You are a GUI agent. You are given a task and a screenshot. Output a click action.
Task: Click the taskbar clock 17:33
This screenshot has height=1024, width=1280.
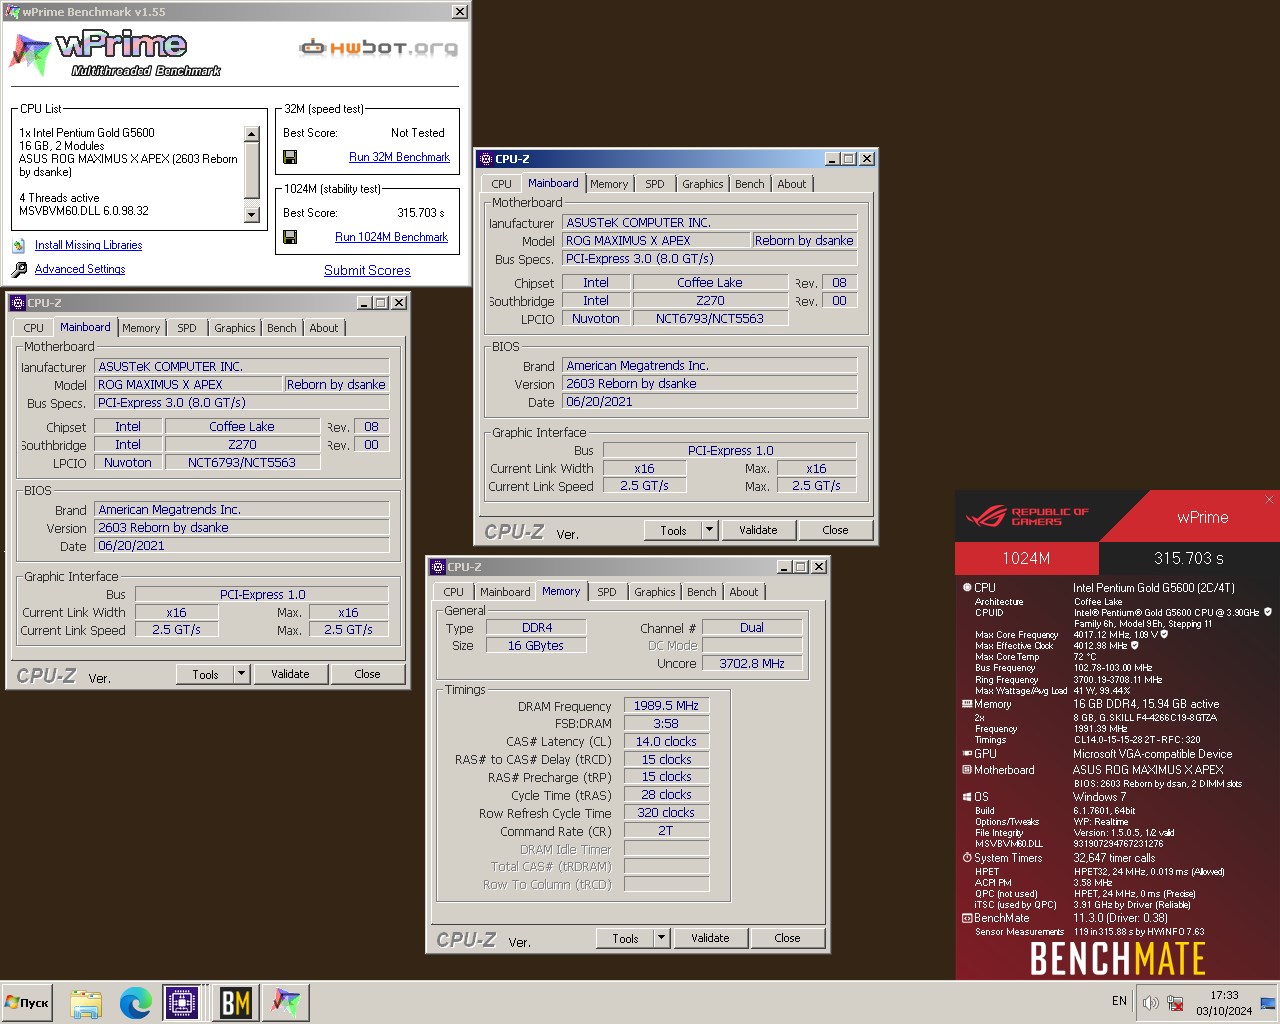click(1224, 995)
